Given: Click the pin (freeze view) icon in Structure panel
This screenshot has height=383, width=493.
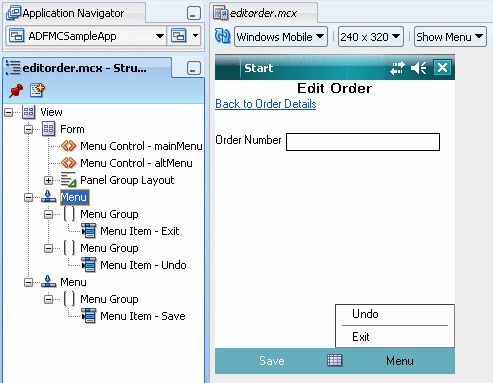Looking at the screenshot, I should pyautogui.click(x=16, y=90).
